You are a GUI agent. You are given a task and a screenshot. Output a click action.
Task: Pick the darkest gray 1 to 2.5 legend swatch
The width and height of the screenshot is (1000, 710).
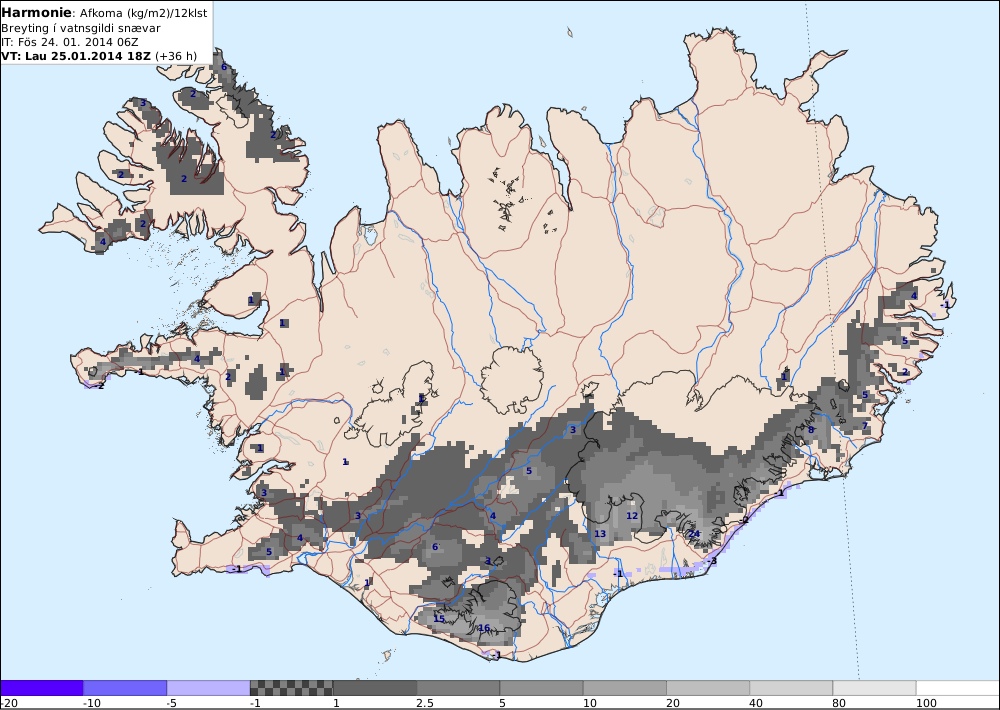tap(375, 688)
